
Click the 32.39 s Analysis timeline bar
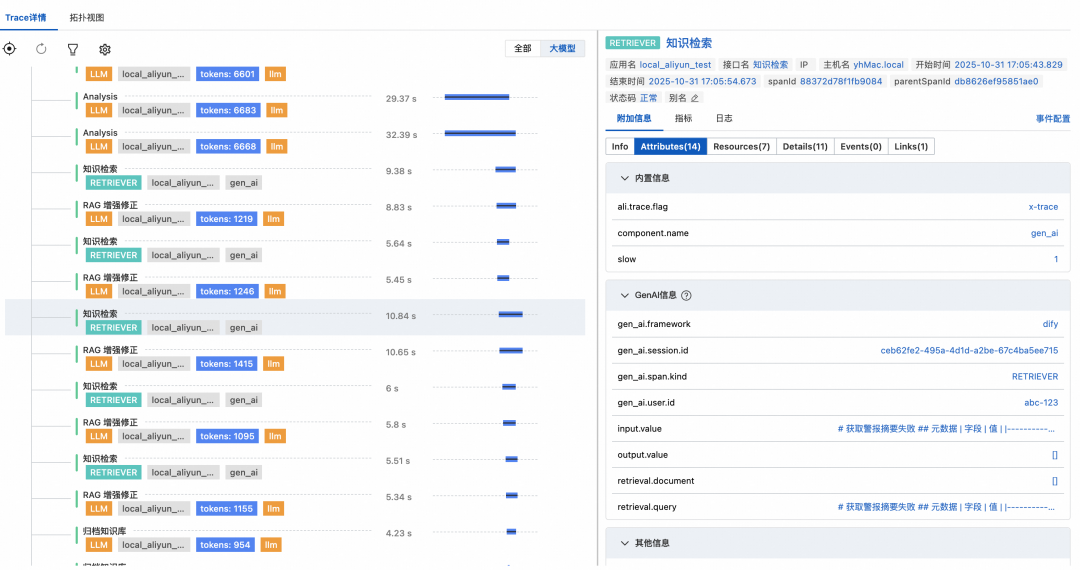coord(480,133)
